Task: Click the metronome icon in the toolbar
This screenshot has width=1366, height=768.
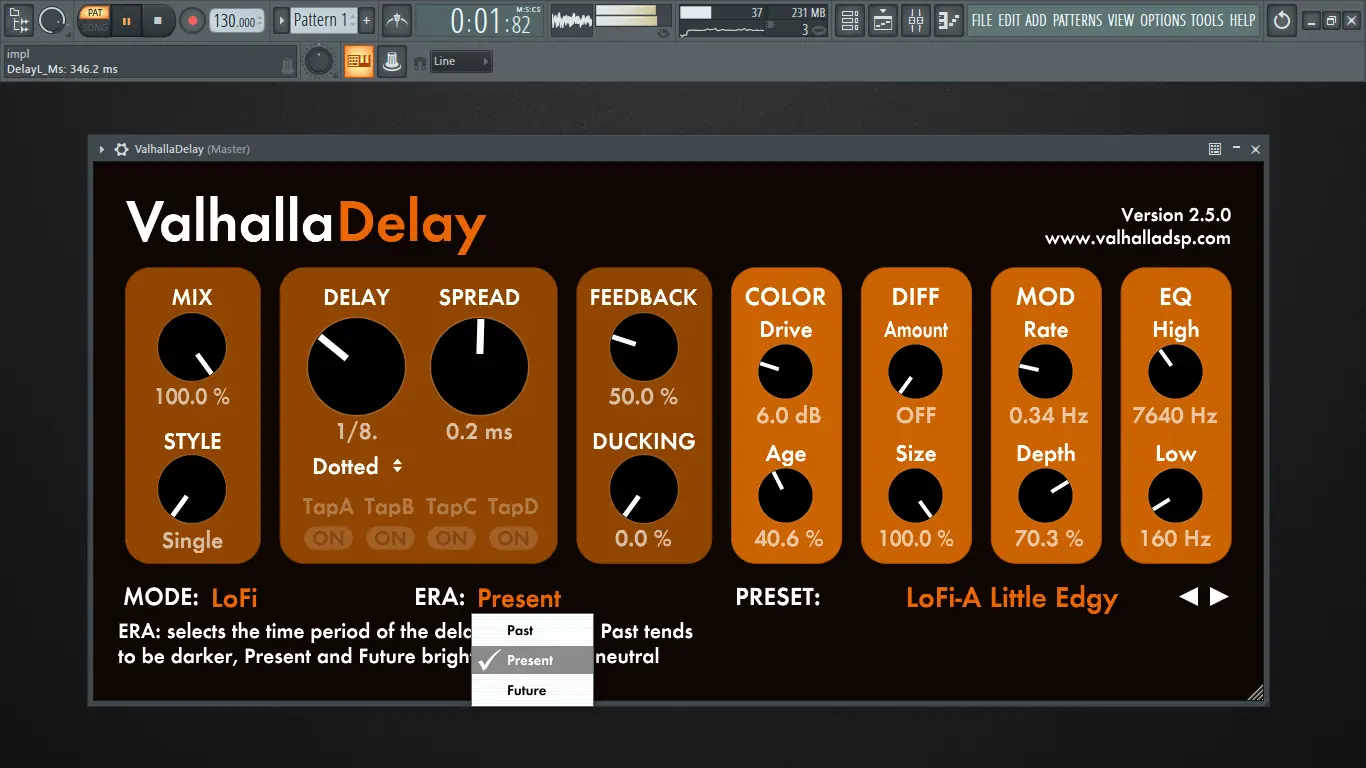Action: point(398,20)
